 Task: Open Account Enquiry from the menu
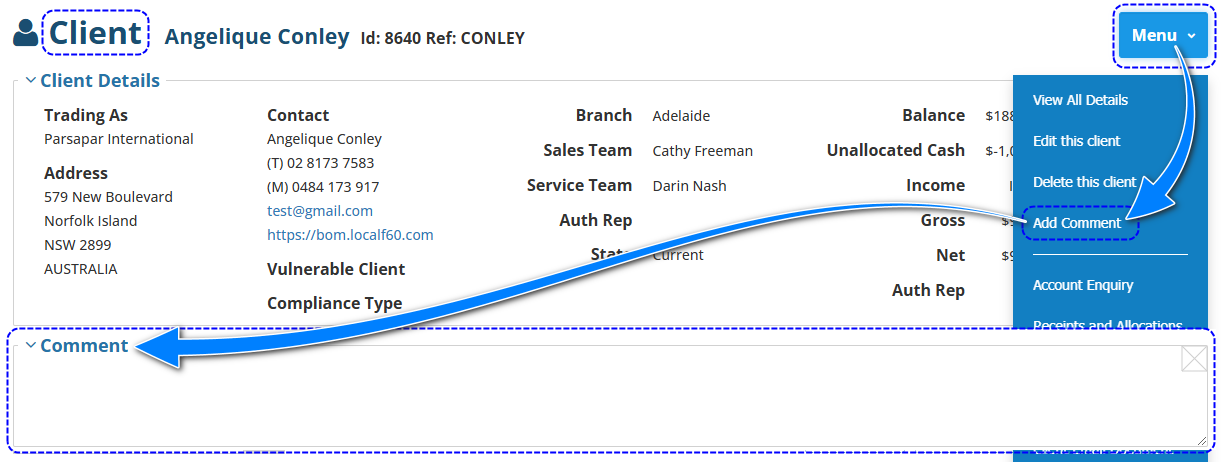[1082, 285]
